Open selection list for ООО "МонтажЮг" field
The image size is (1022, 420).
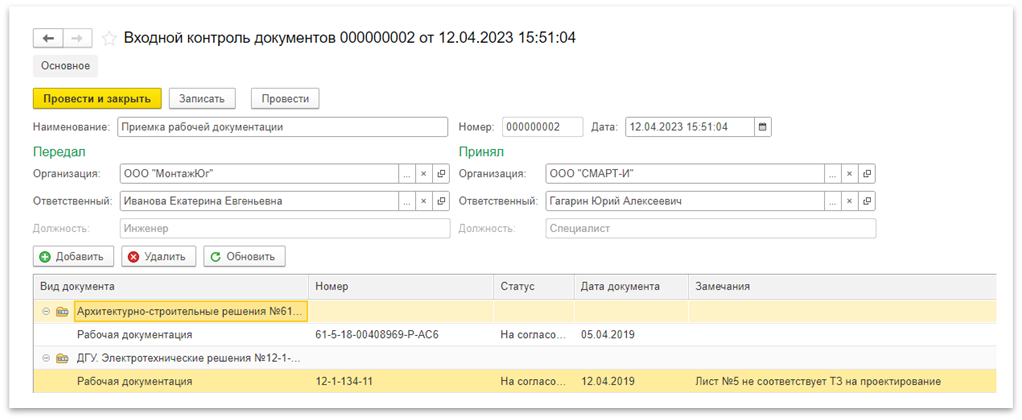pyautogui.click(x=406, y=173)
